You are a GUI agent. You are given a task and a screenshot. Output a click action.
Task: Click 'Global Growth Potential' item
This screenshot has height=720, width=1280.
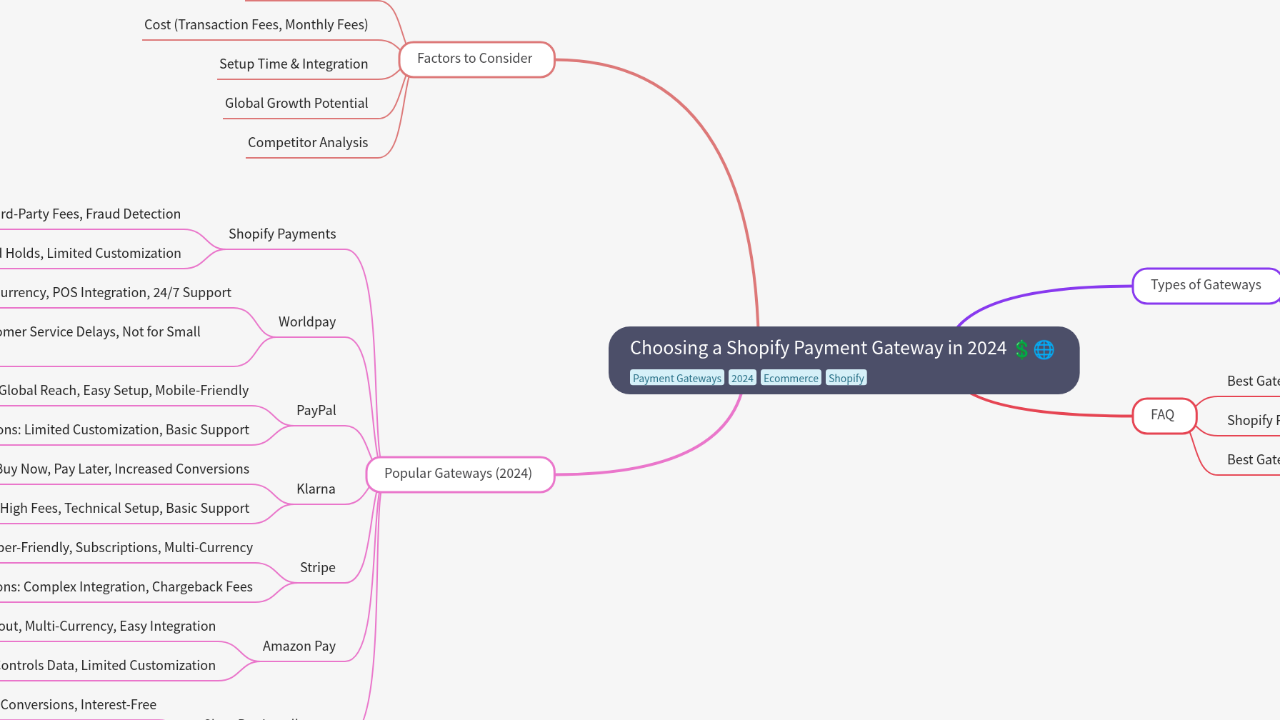coord(296,103)
